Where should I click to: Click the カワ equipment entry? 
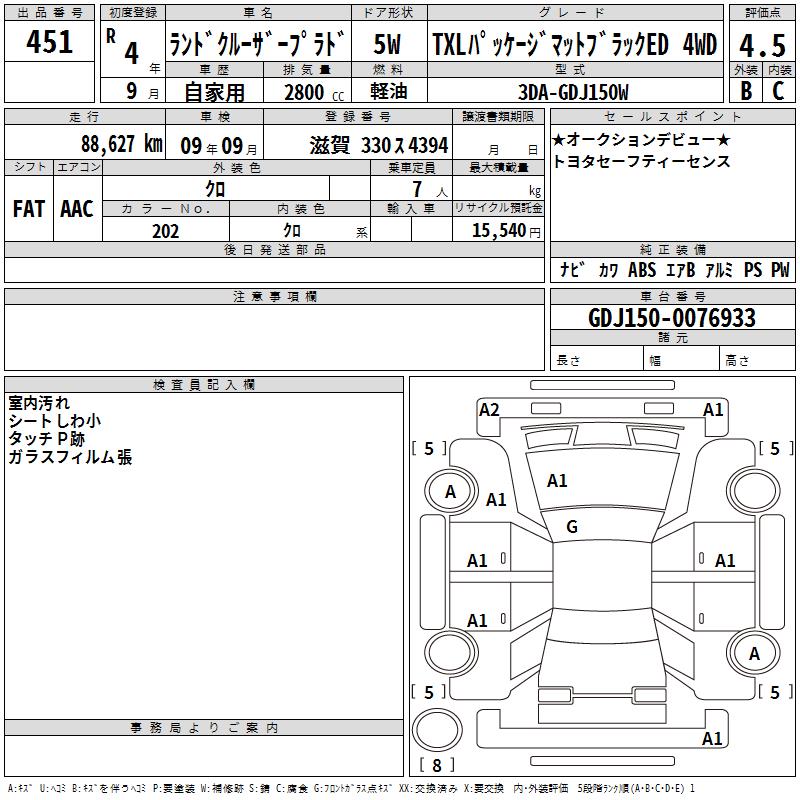[608, 270]
